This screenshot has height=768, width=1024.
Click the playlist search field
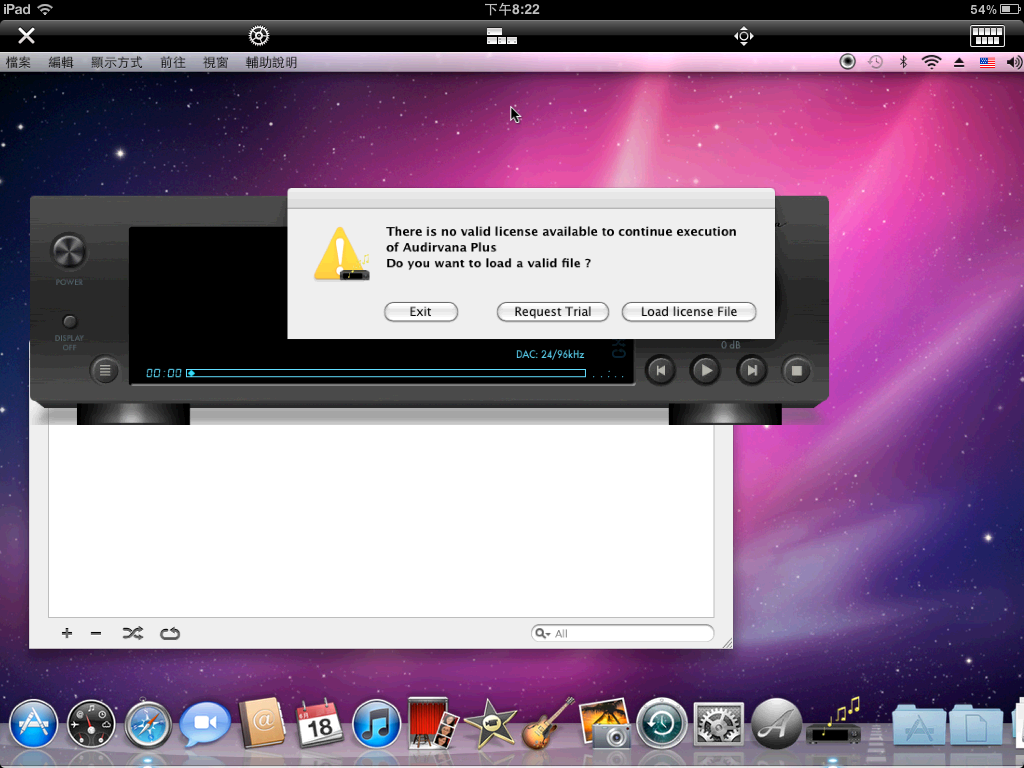[x=622, y=633]
